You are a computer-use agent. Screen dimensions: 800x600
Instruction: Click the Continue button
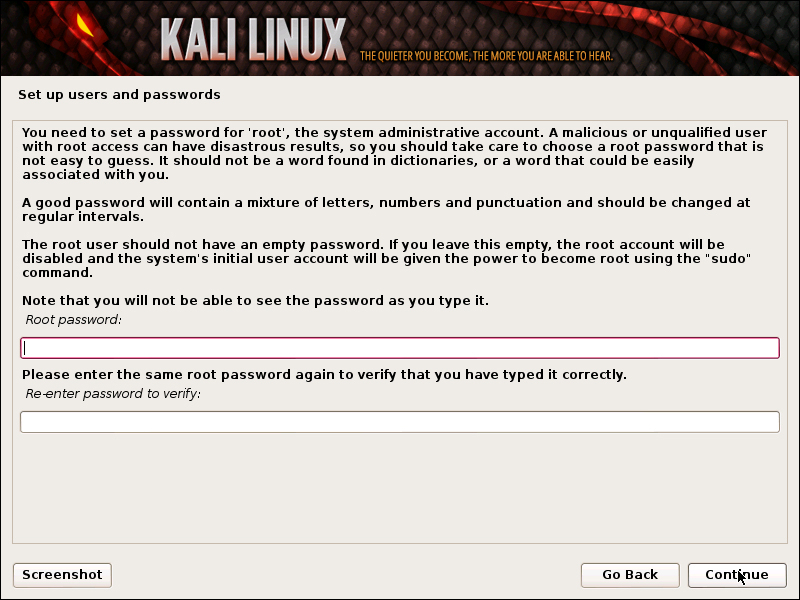point(737,575)
